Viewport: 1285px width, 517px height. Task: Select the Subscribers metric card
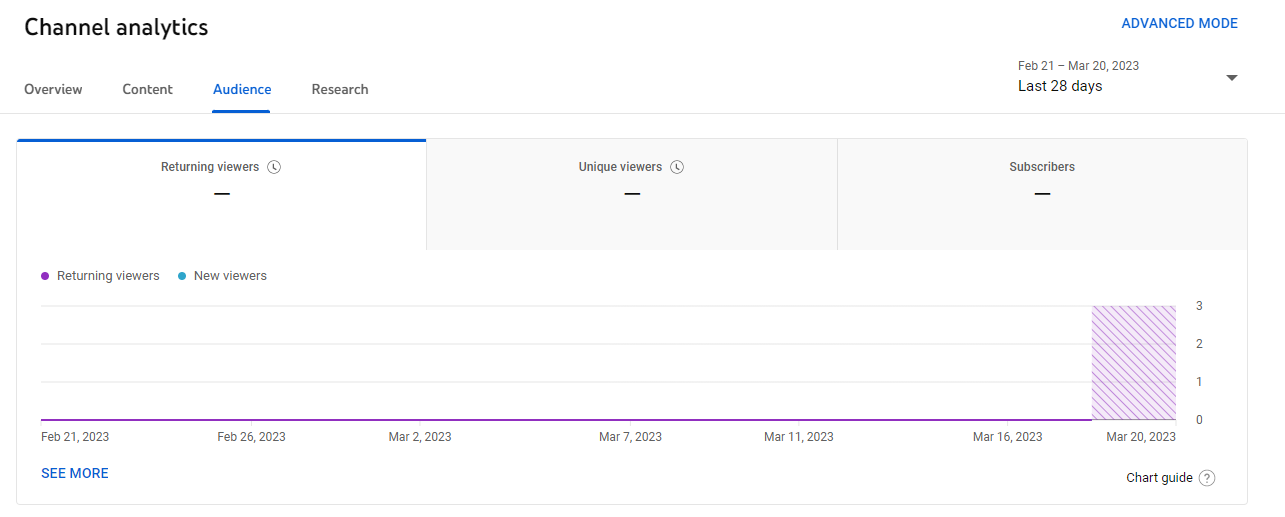1043,195
